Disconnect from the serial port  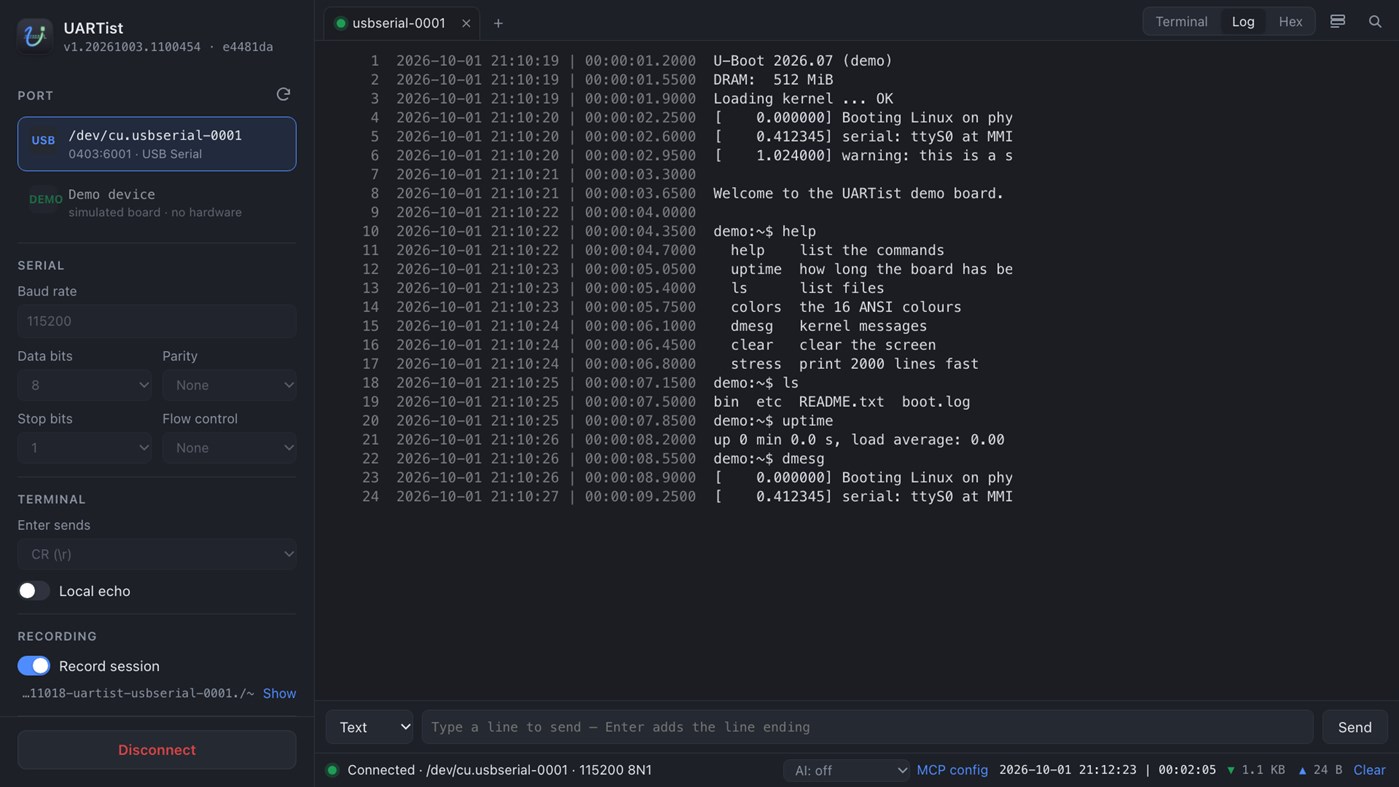pos(157,750)
